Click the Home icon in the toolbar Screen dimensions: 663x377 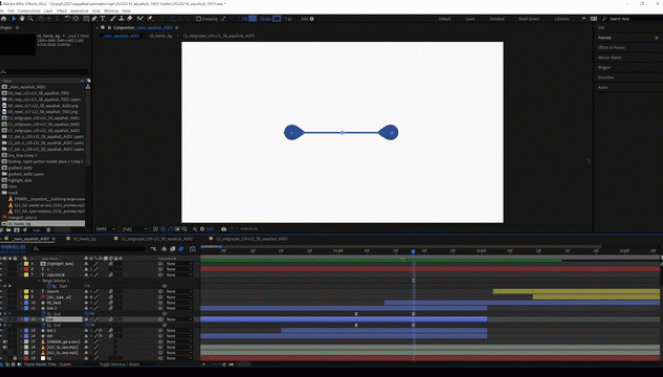pyautogui.click(x=4, y=19)
